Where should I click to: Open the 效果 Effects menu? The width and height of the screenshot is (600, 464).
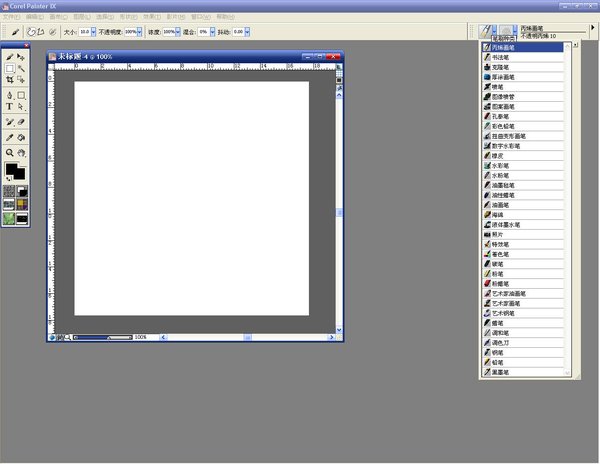[152, 17]
